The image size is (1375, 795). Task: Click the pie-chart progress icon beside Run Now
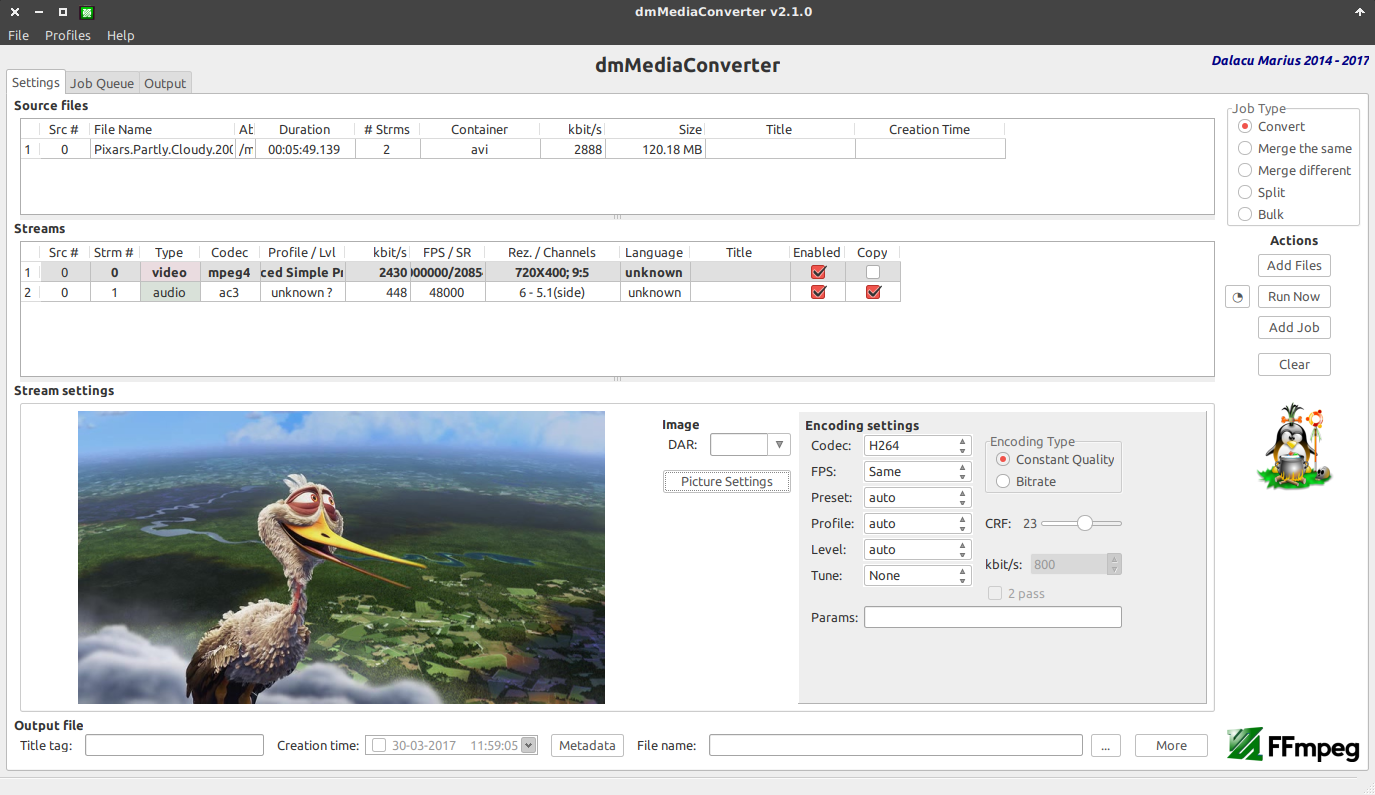click(1237, 296)
